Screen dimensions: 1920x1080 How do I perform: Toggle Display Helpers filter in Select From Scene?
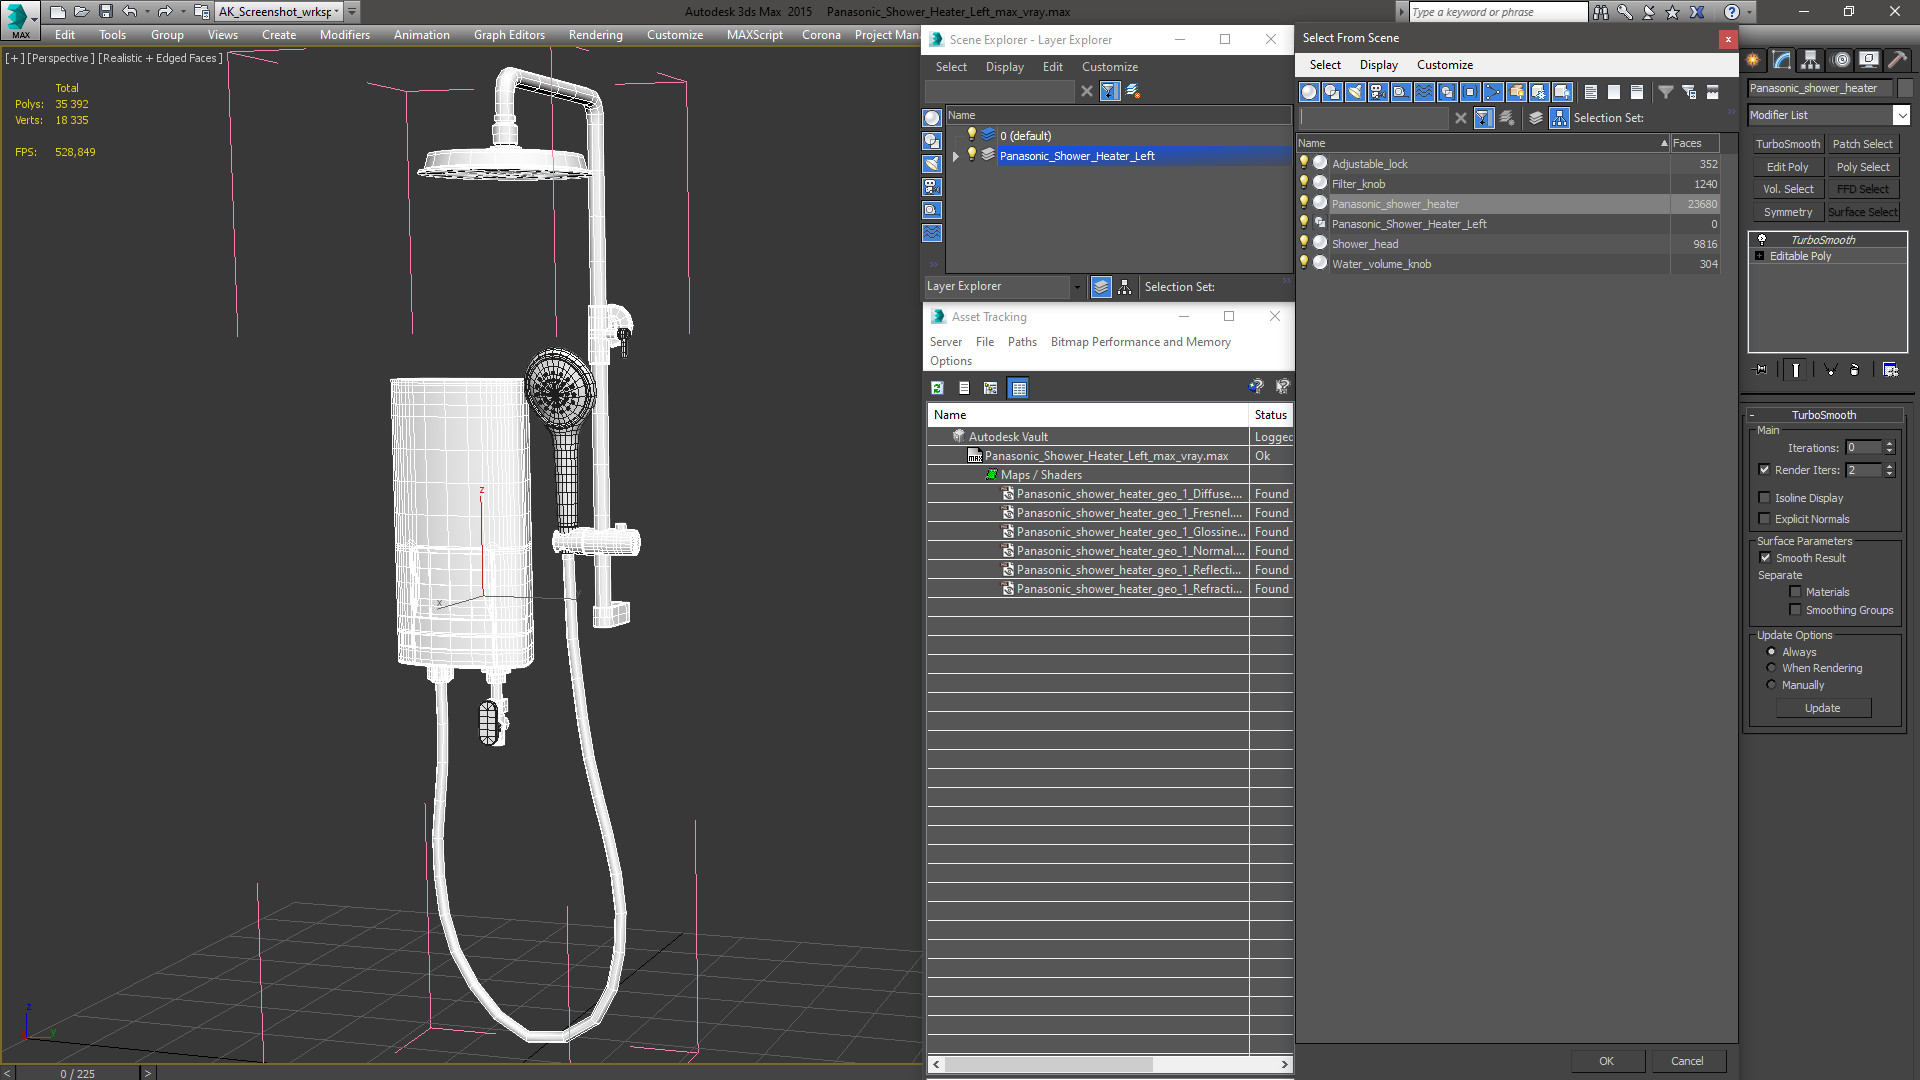[1401, 92]
